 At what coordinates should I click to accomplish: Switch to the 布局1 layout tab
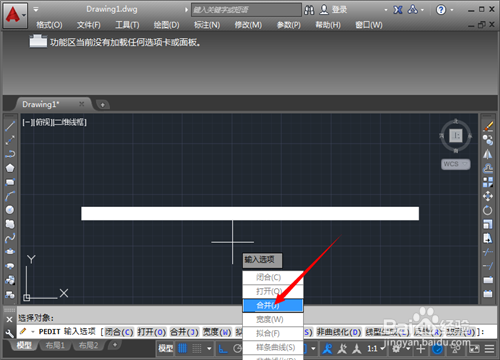click(x=55, y=345)
